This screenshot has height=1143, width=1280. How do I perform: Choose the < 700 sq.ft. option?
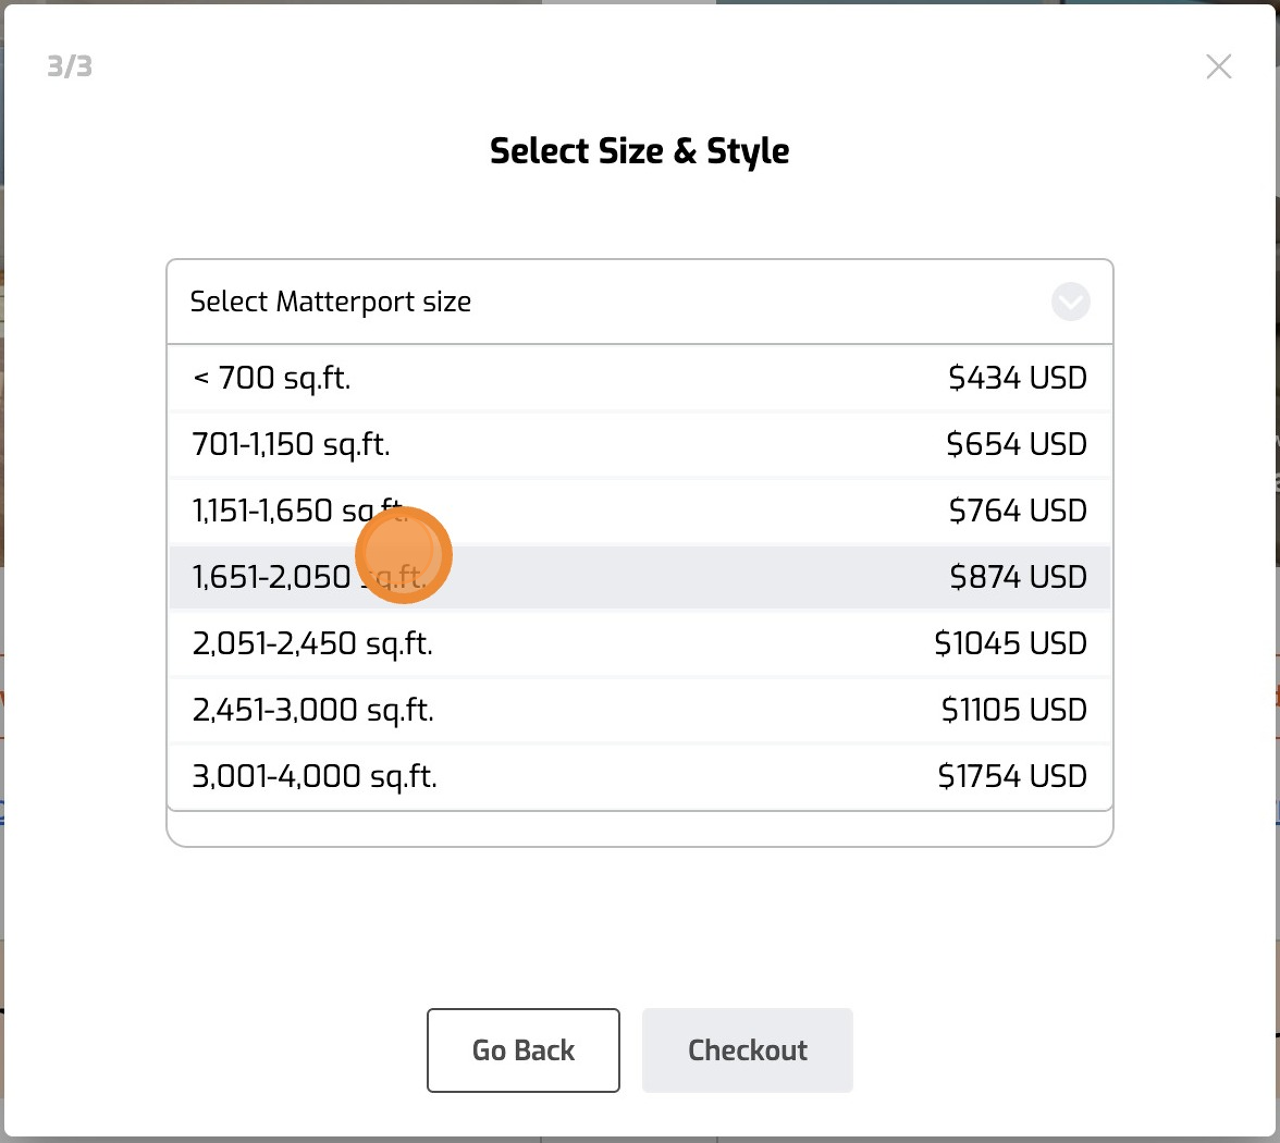pos(640,378)
